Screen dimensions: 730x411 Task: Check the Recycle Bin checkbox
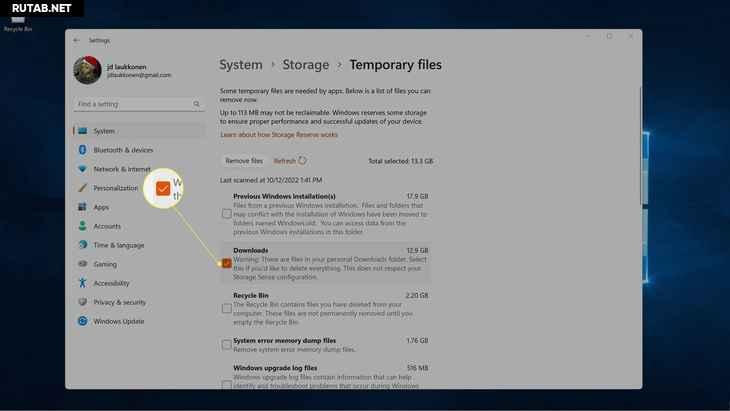point(227,309)
